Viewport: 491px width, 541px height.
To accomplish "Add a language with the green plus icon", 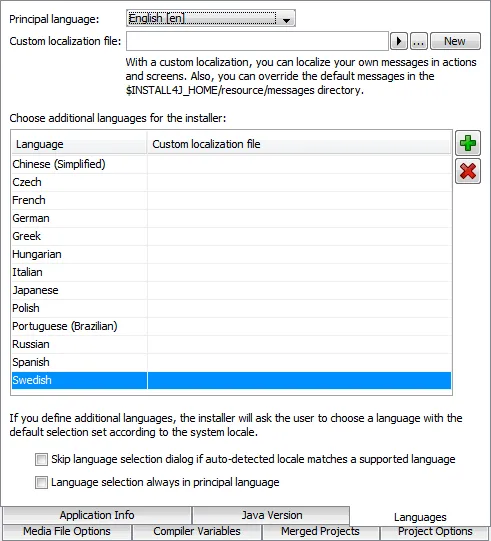I will [x=468, y=143].
